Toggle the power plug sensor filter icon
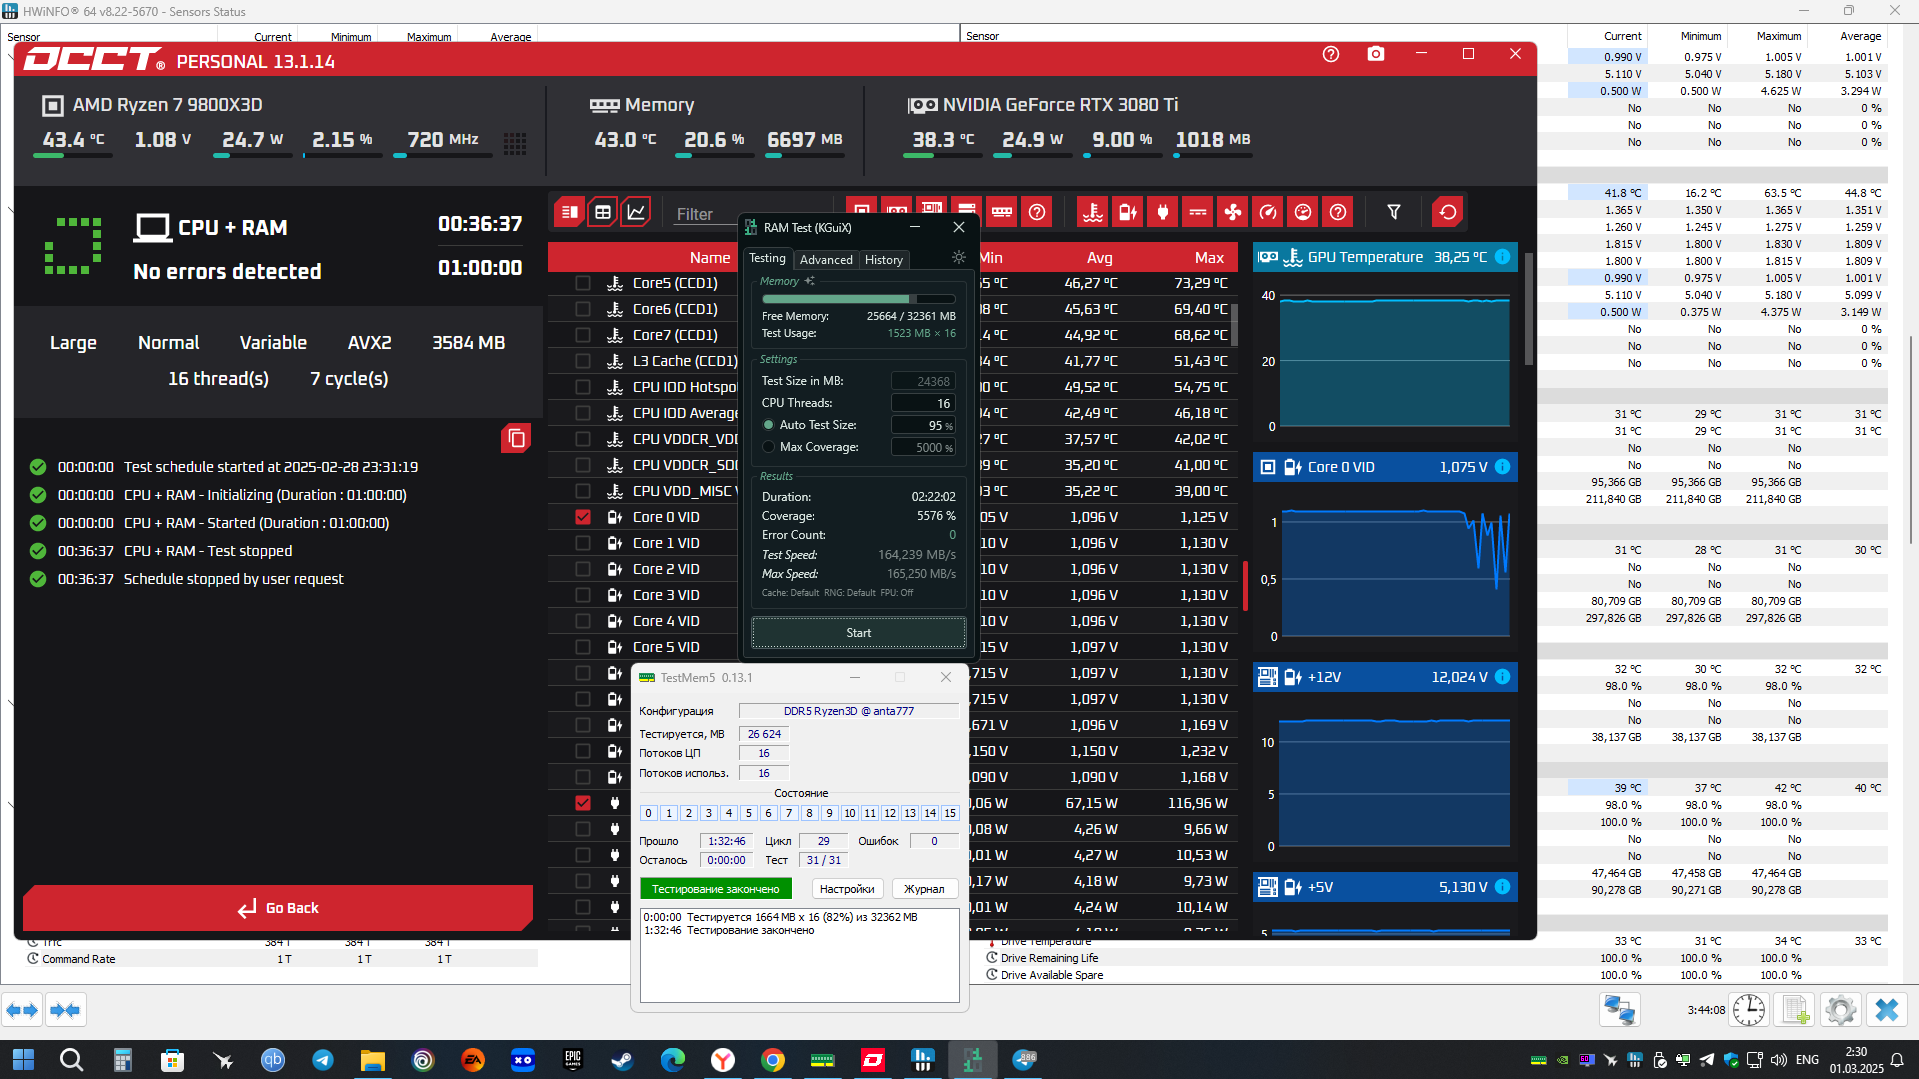The height and width of the screenshot is (1079, 1919). point(1162,212)
